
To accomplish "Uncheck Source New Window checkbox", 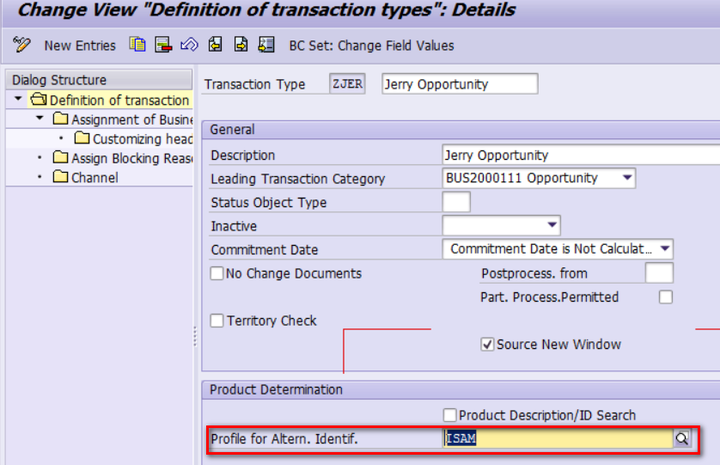I will coord(487,344).
